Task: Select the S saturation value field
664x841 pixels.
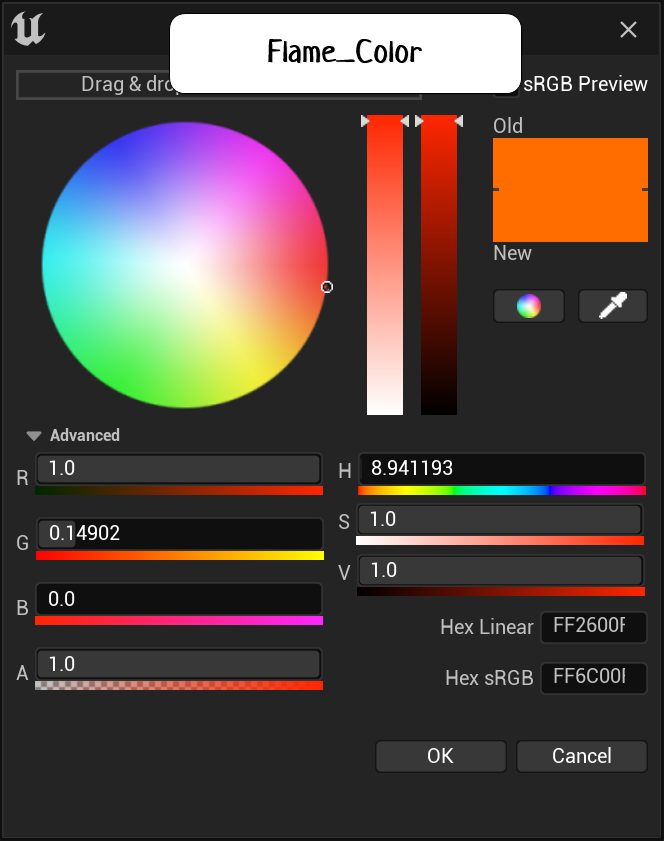Action: tap(500, 519)
